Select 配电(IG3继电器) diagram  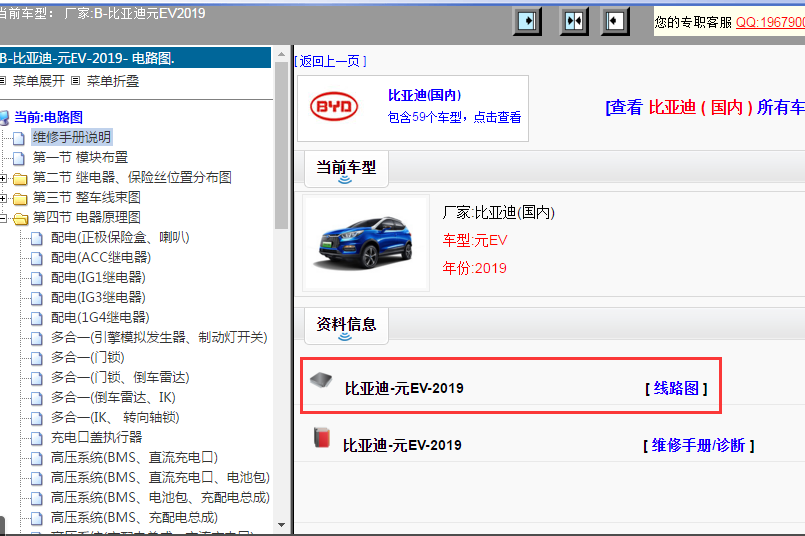(x=98, y=297)
